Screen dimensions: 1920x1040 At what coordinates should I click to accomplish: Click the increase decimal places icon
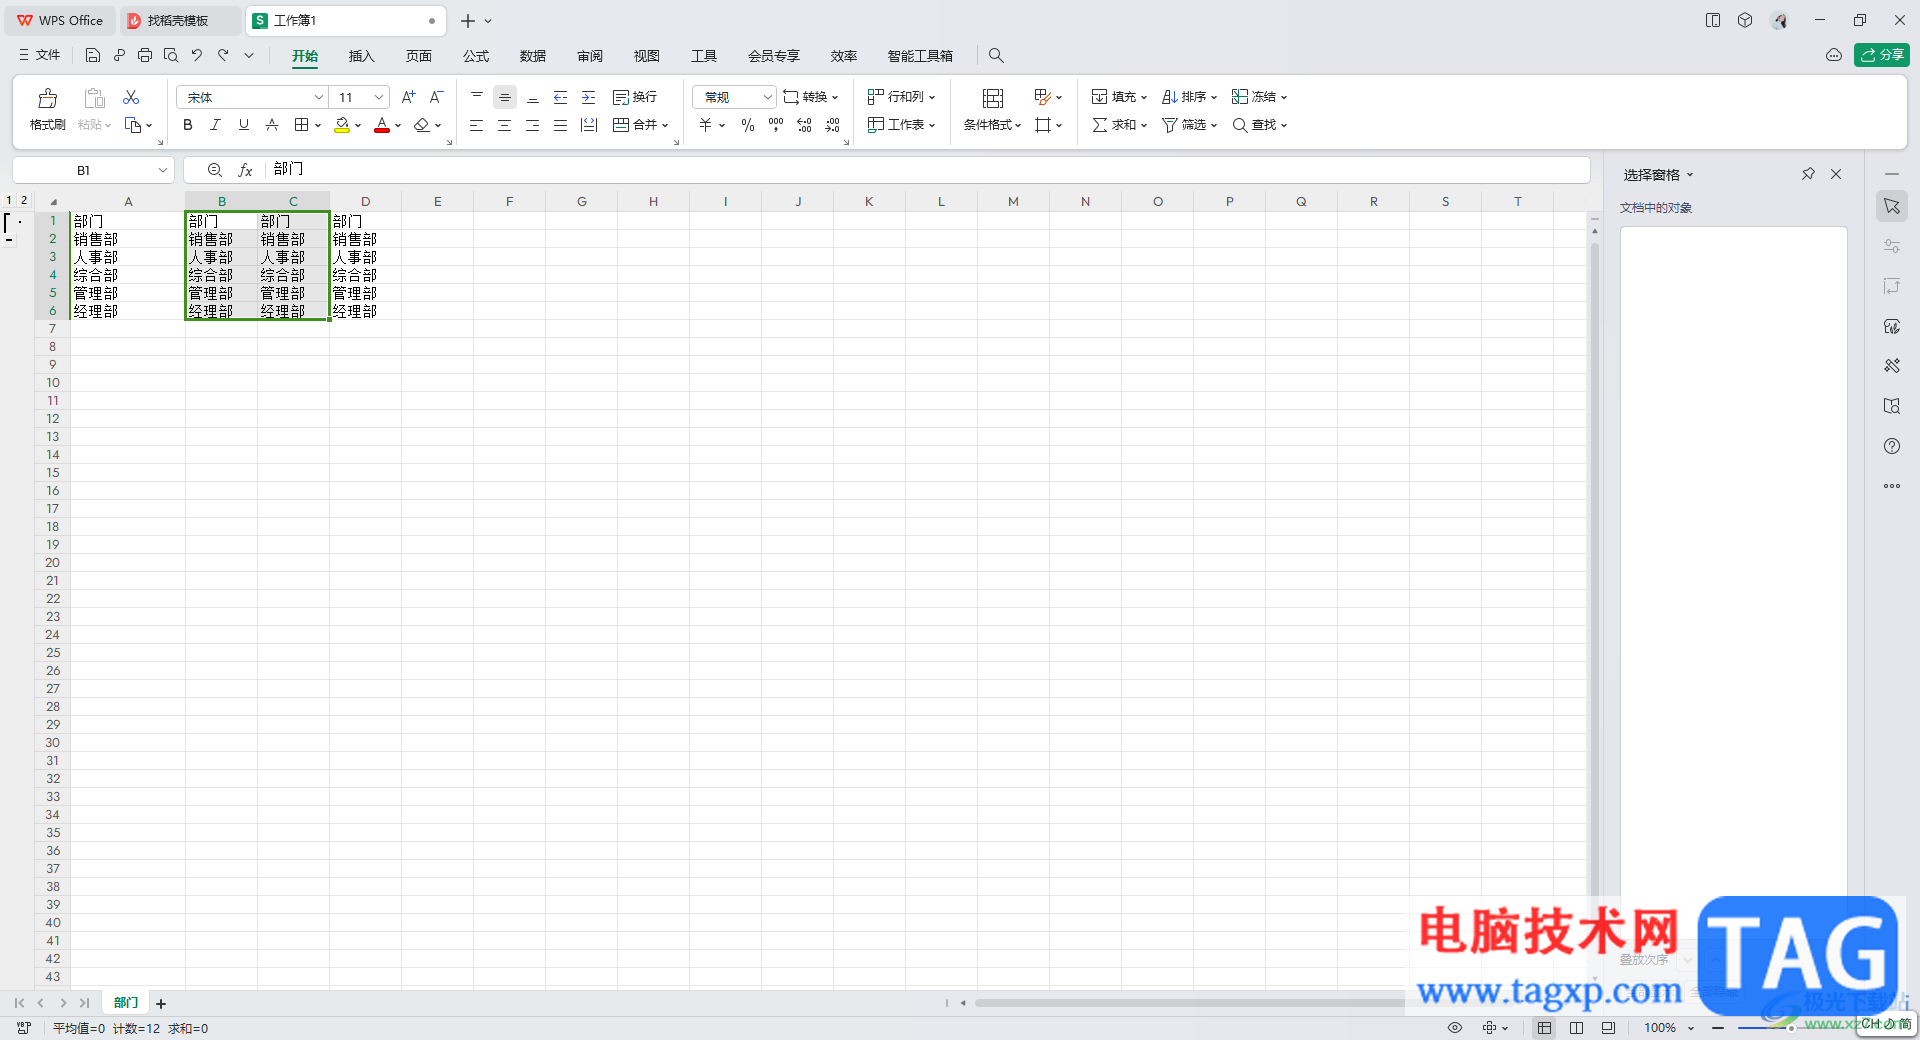coord(804,125)
